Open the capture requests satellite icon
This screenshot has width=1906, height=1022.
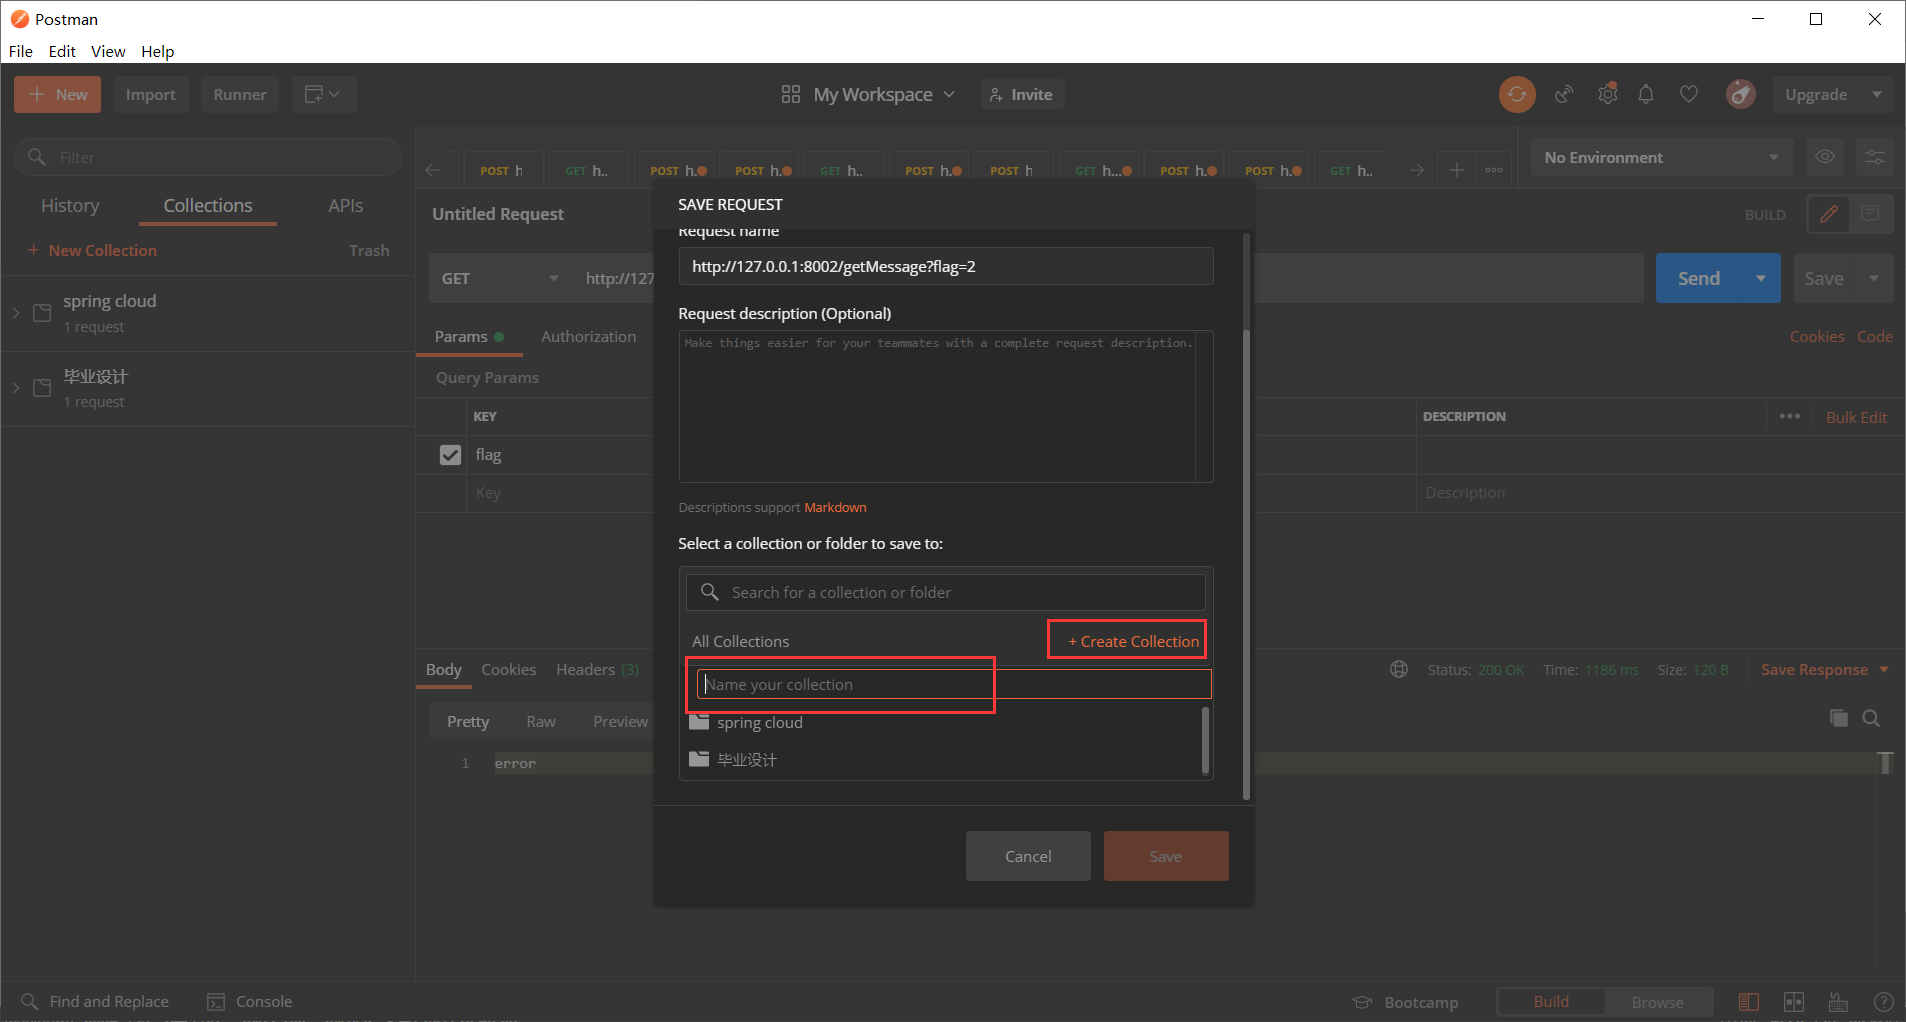[x=1565, y=94]
